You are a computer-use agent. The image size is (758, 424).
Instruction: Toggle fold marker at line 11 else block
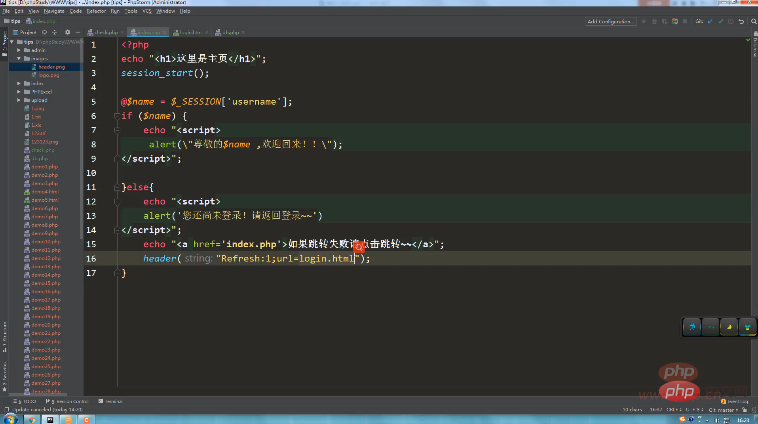(x=117, y=187)
